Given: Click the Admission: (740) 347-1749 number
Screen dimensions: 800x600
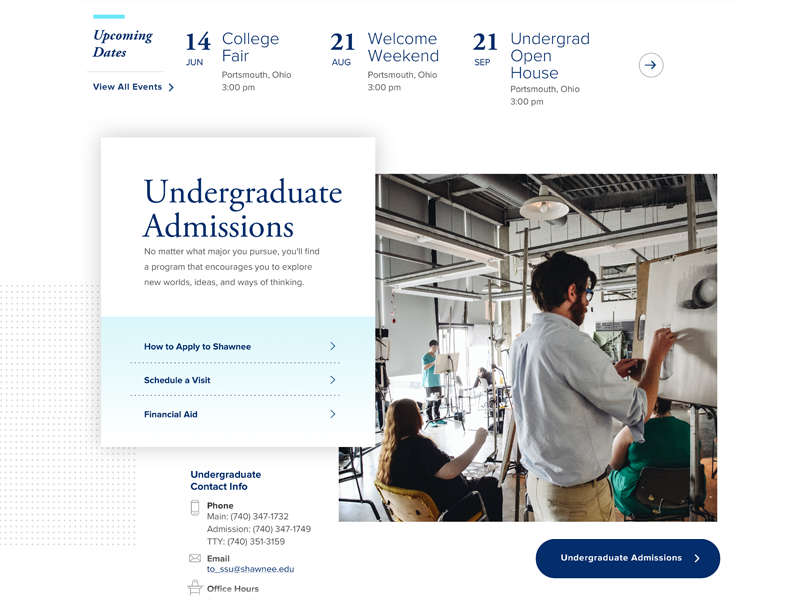Looking at the screenshot, I should point(259,529).
